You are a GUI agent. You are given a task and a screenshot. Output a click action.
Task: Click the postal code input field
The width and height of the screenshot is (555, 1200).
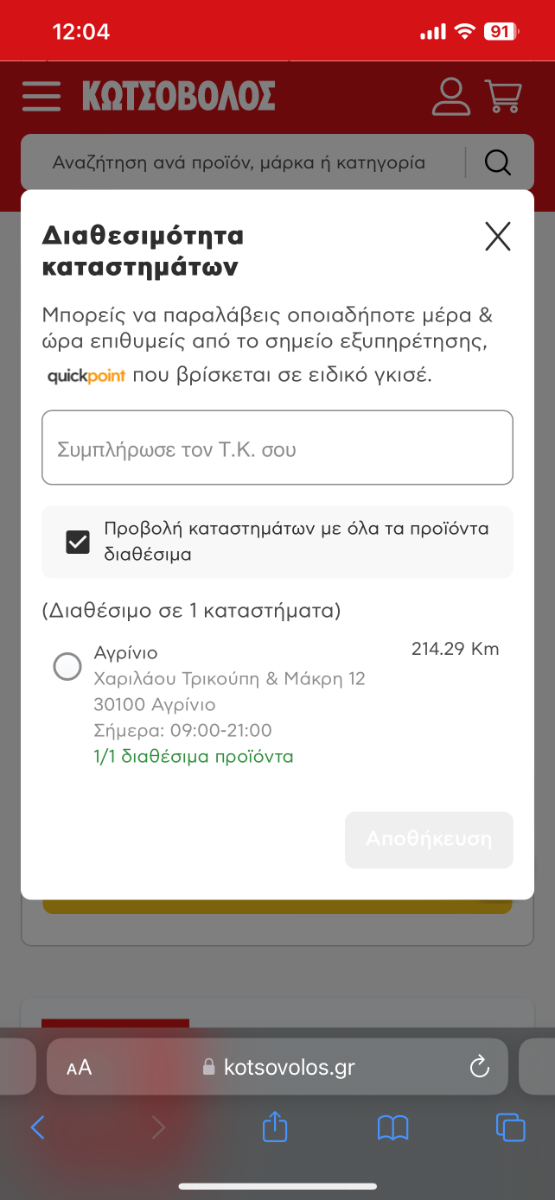(277, 448)
